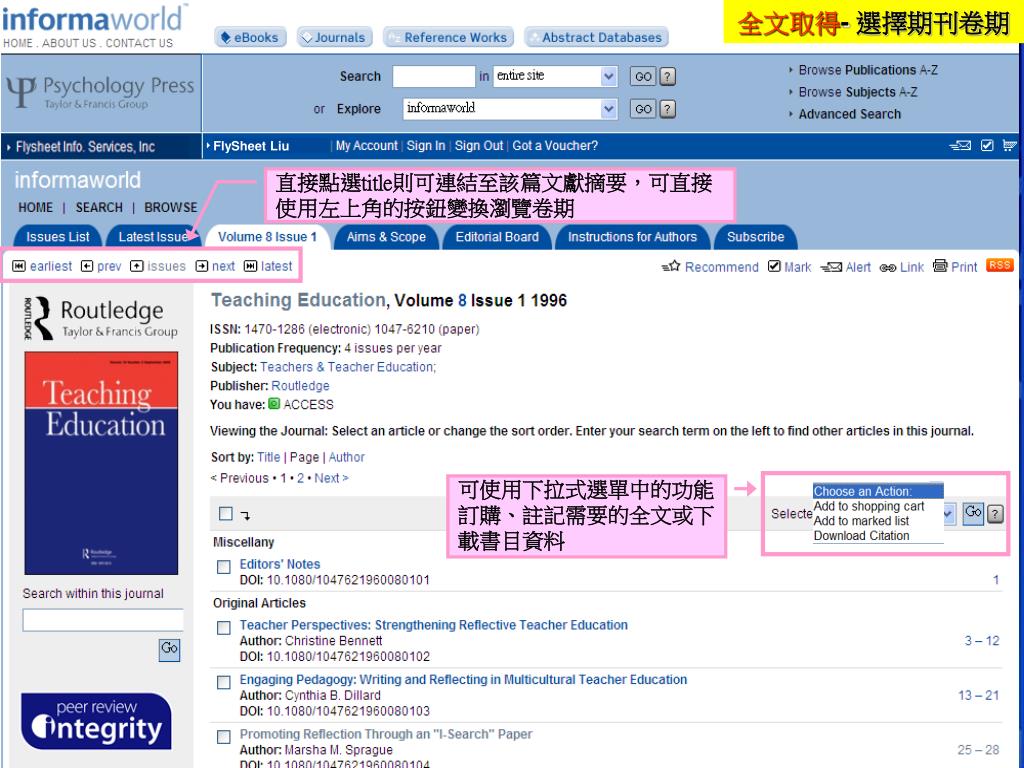Check the Promoting Reflection article checkbox
The height and width of the screenshot is (768, 1024).
tap(224, 737)
